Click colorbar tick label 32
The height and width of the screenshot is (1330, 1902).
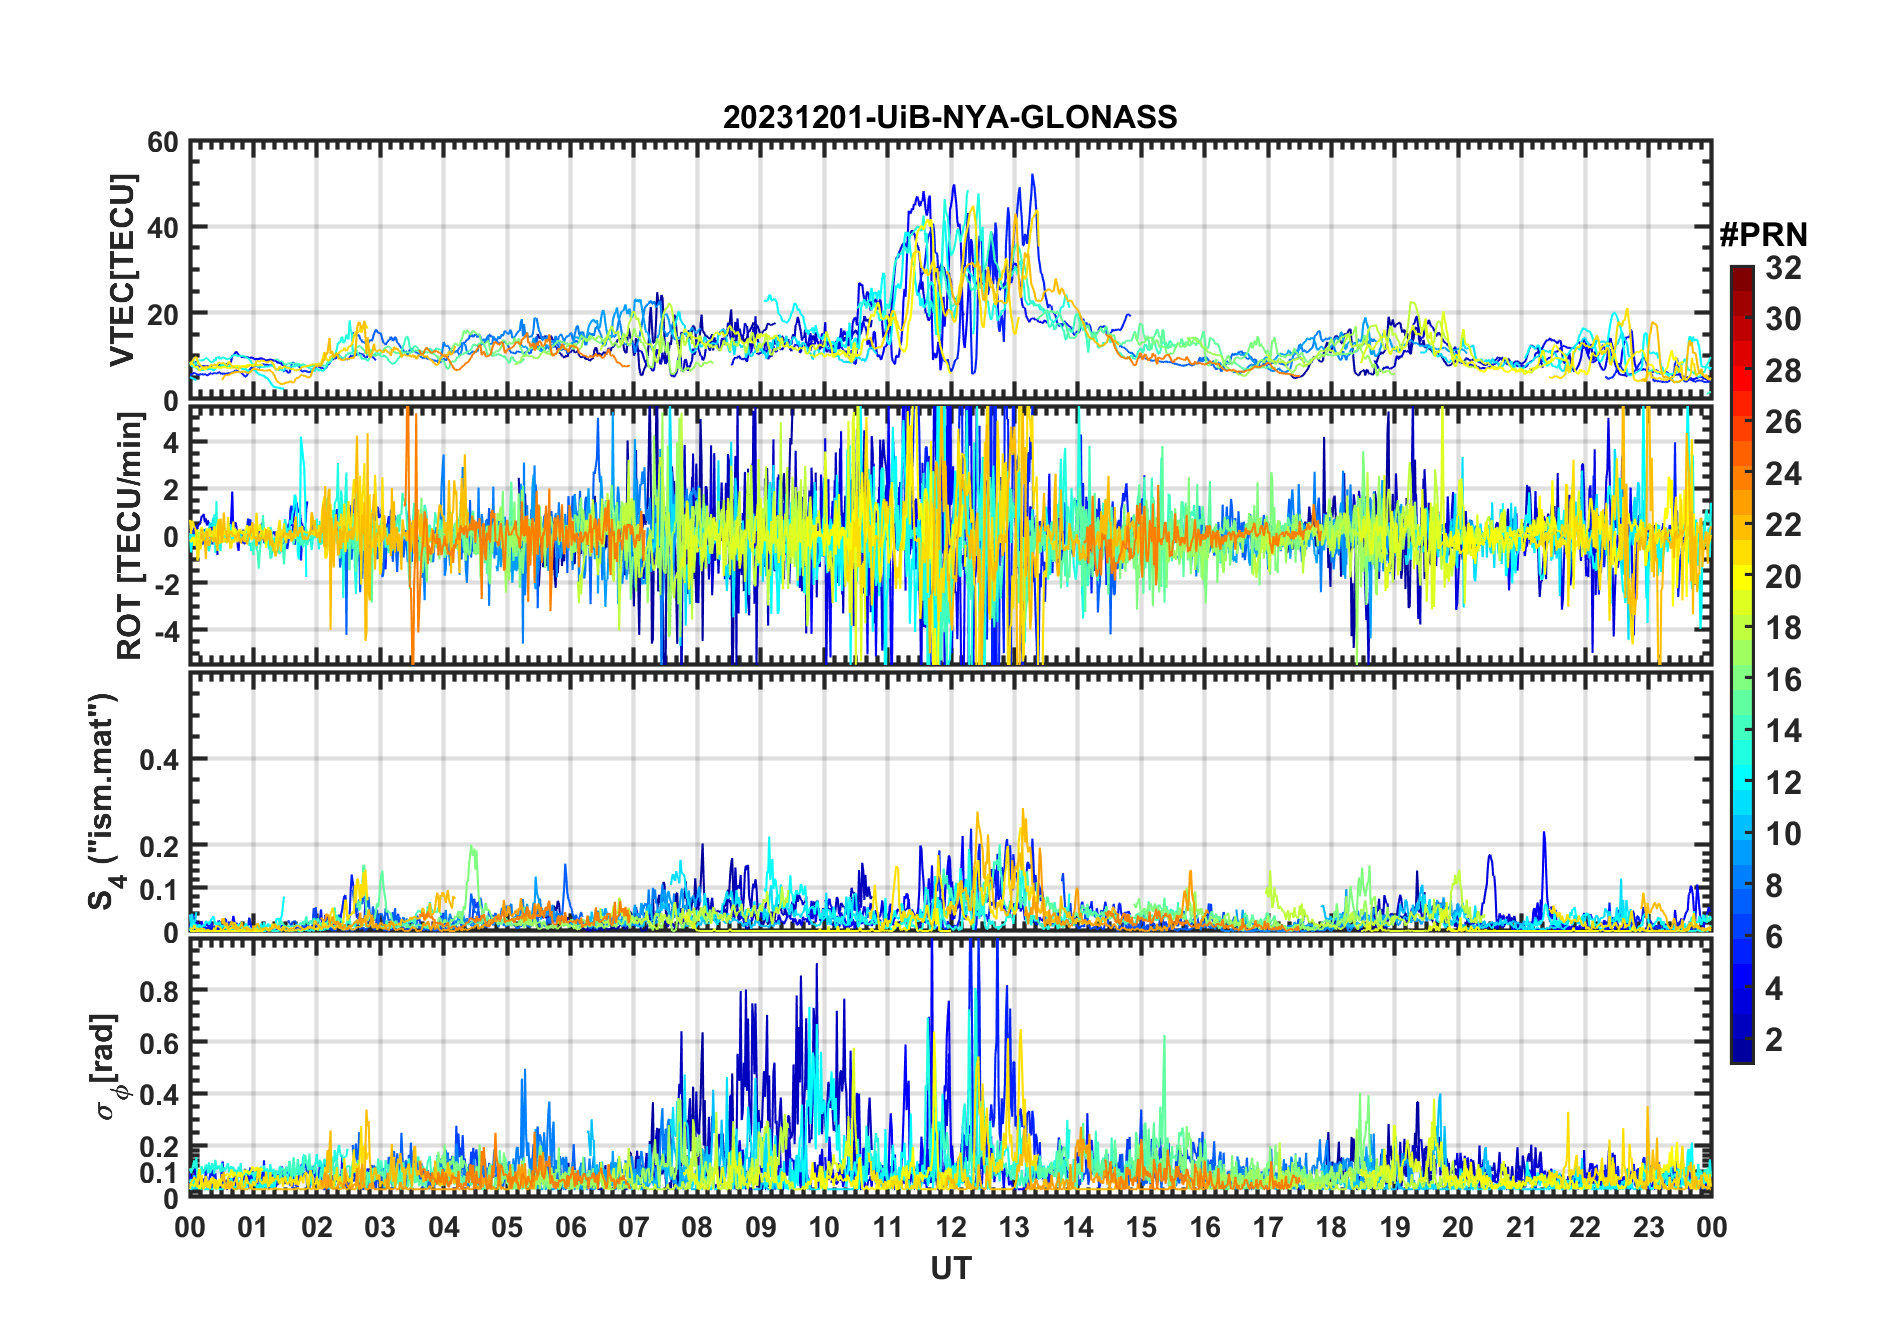(x=1783, y=268)
